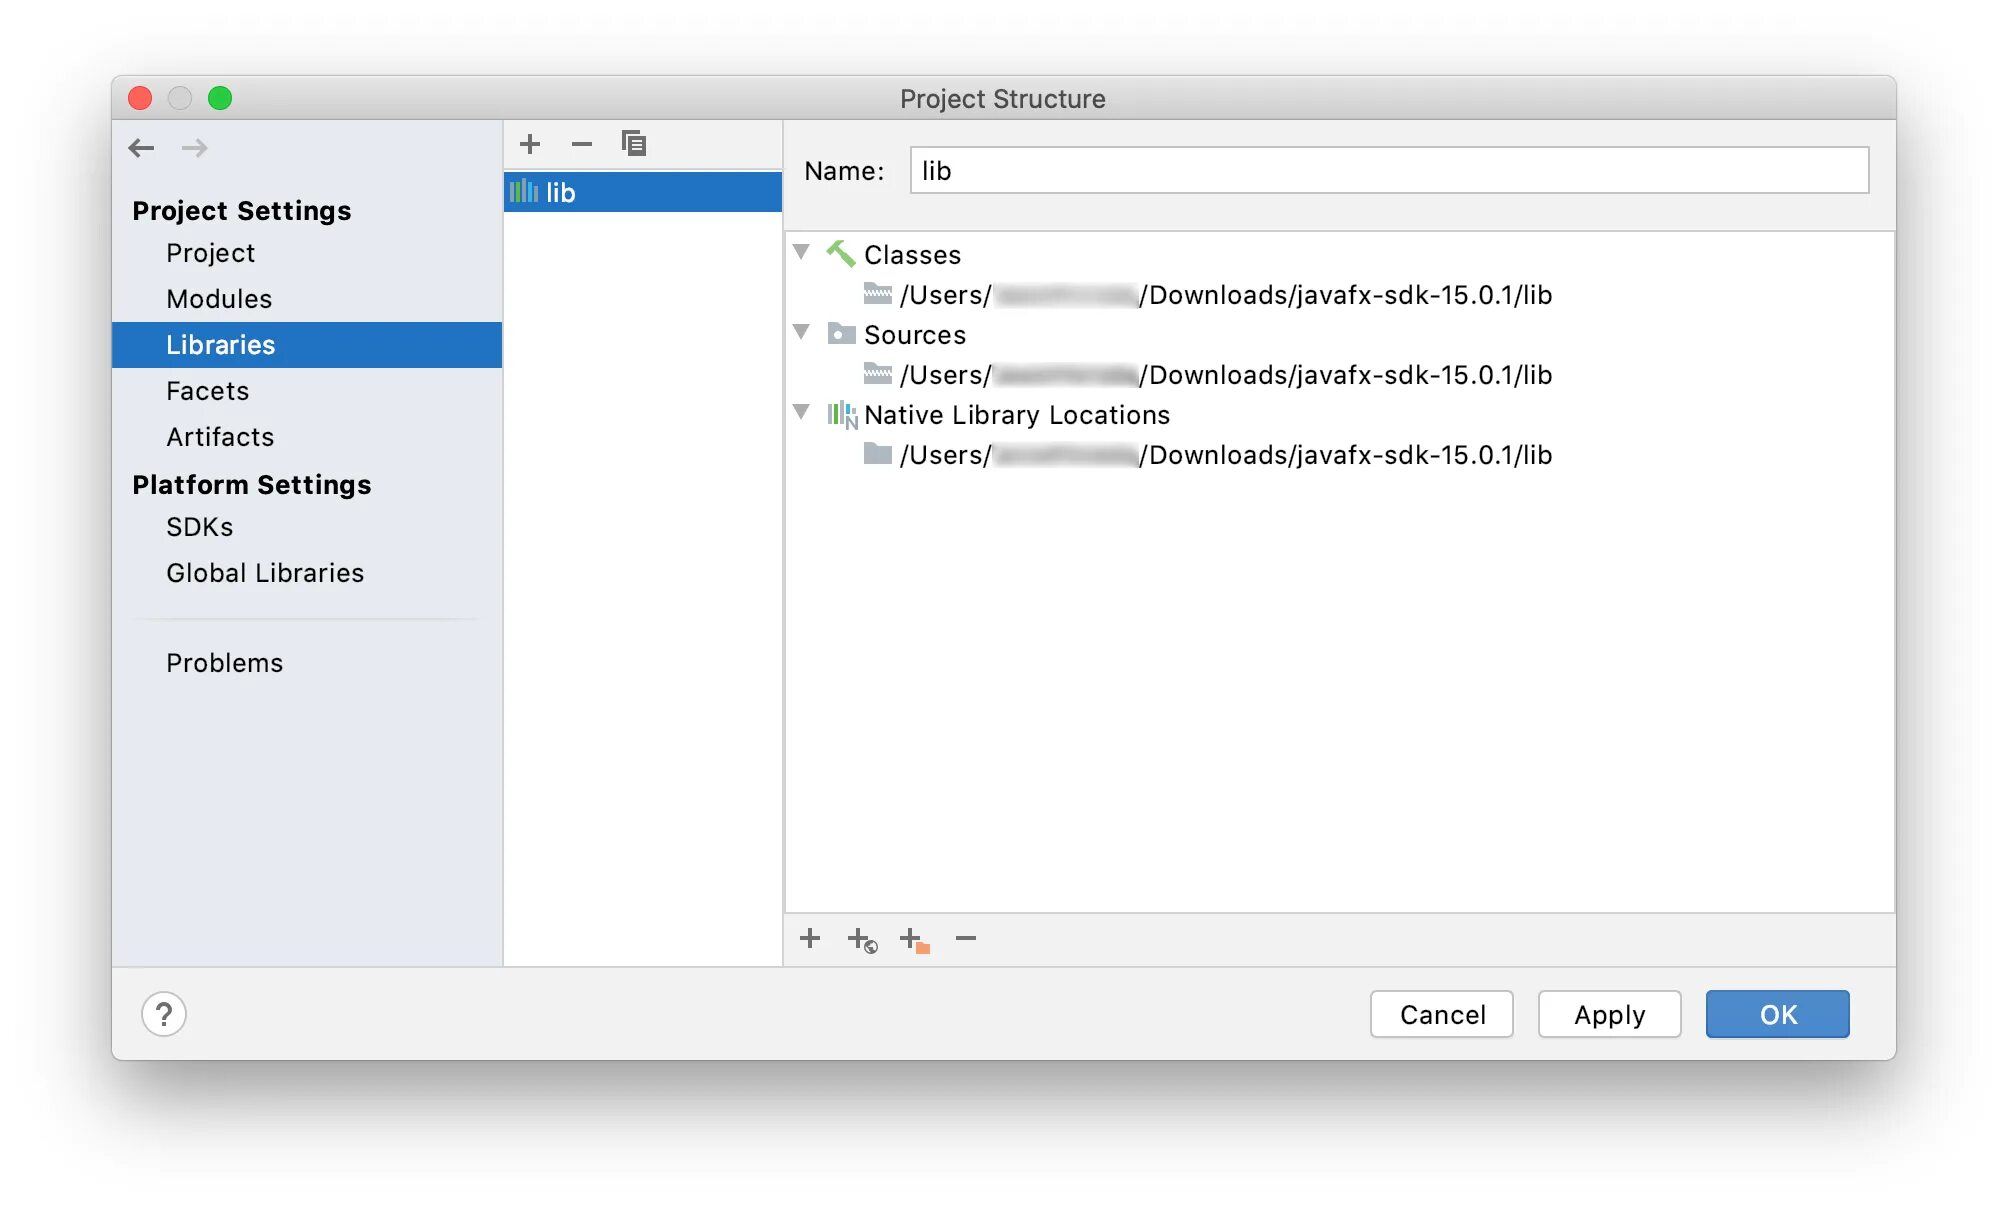Open the Artifacts settings page
The image size is (2008, 1208).
click(x=220, y=437)
